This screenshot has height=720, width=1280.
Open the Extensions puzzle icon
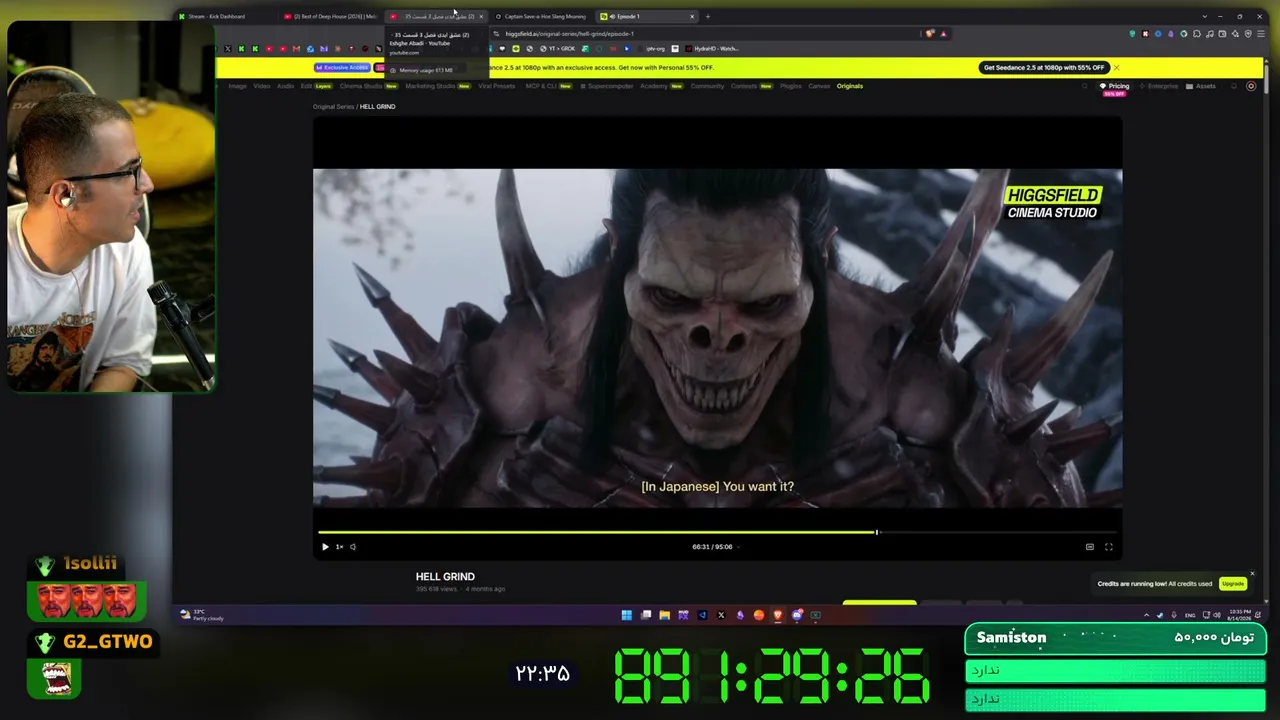click(x=1197, y=34)
